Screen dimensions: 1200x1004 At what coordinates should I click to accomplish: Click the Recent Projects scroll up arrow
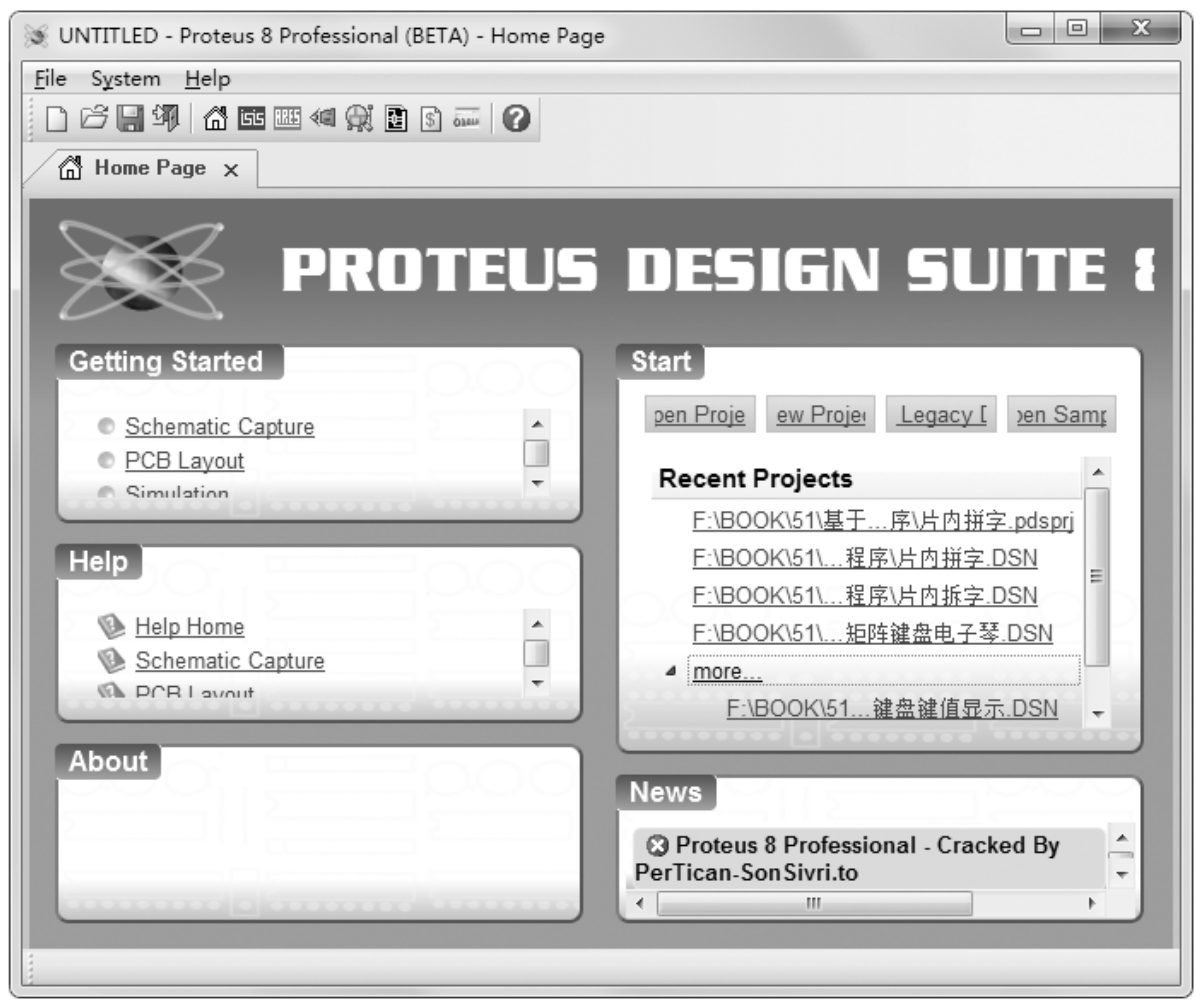(1097, 471)
